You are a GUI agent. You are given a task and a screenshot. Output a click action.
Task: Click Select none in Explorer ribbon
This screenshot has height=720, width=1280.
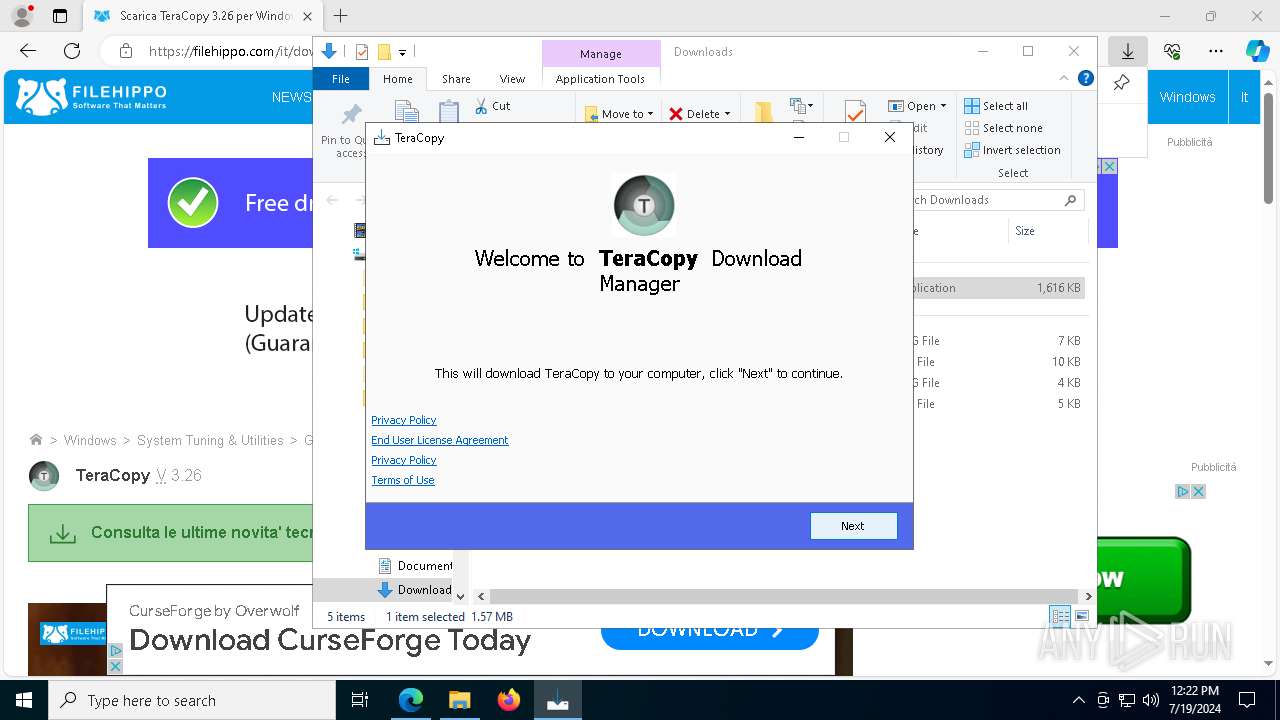tap(1004, 128)
